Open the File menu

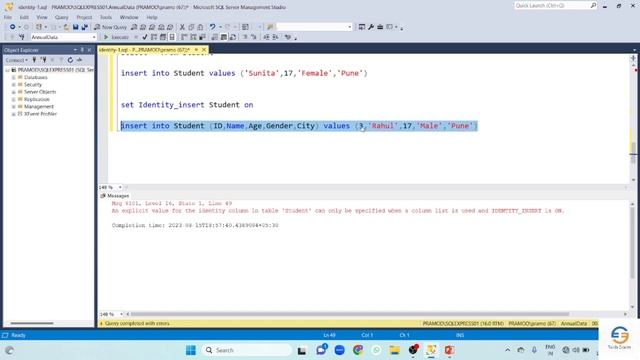[8, 17]
